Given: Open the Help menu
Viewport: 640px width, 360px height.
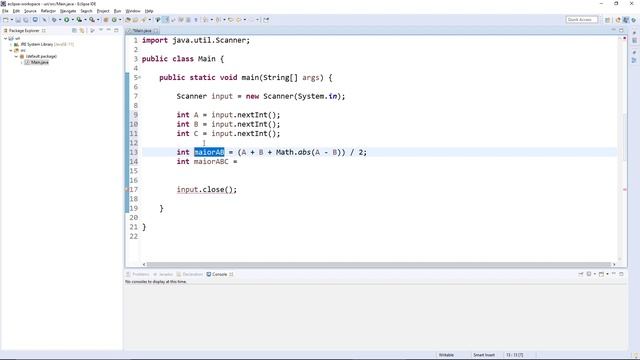Looking at the screenshot, I should [x=149, y=11].
